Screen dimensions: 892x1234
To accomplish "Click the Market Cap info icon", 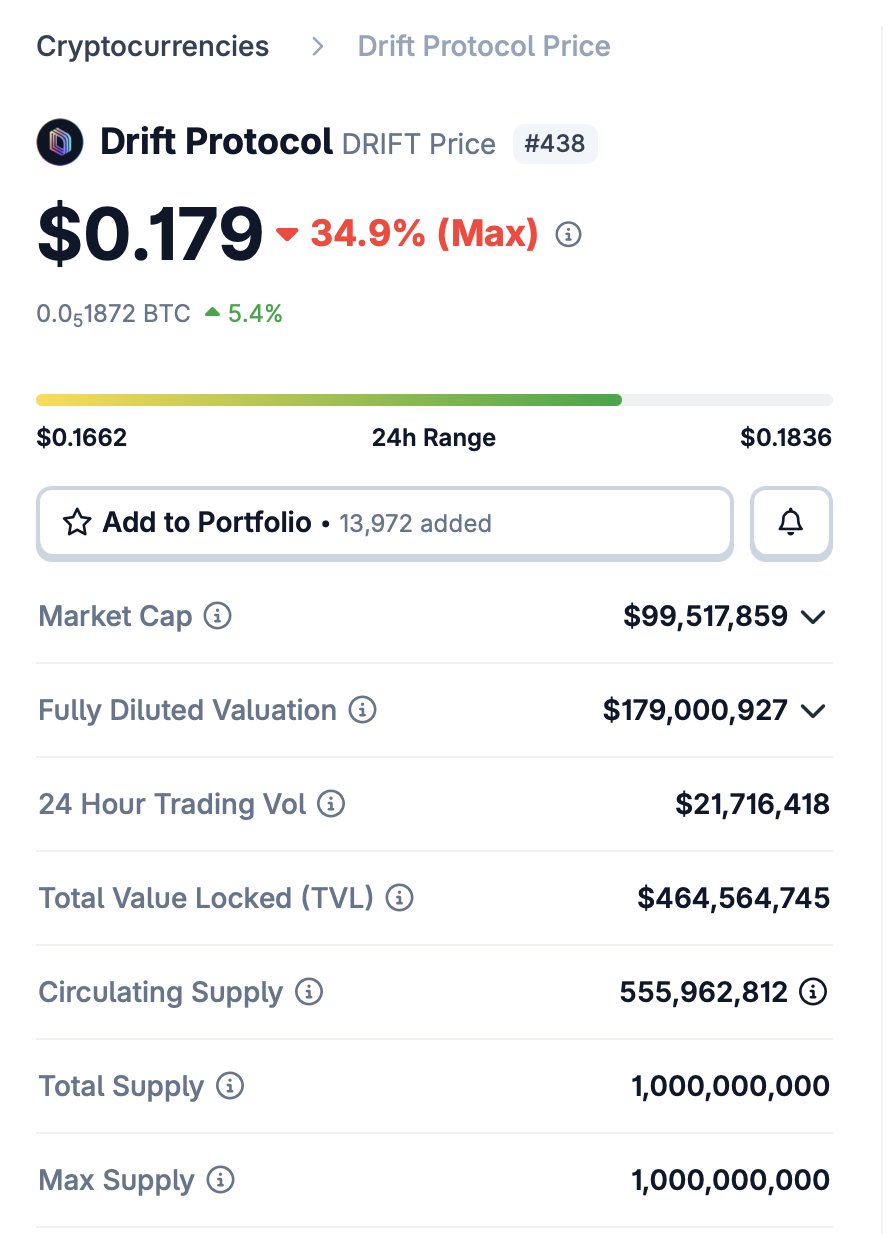I will click(x=217, y=616).
